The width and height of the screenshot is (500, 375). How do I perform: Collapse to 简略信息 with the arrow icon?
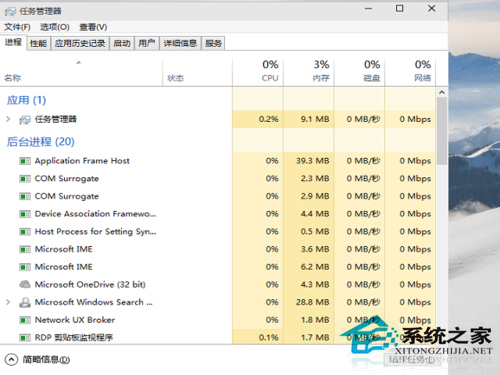[x=11, y=359]
